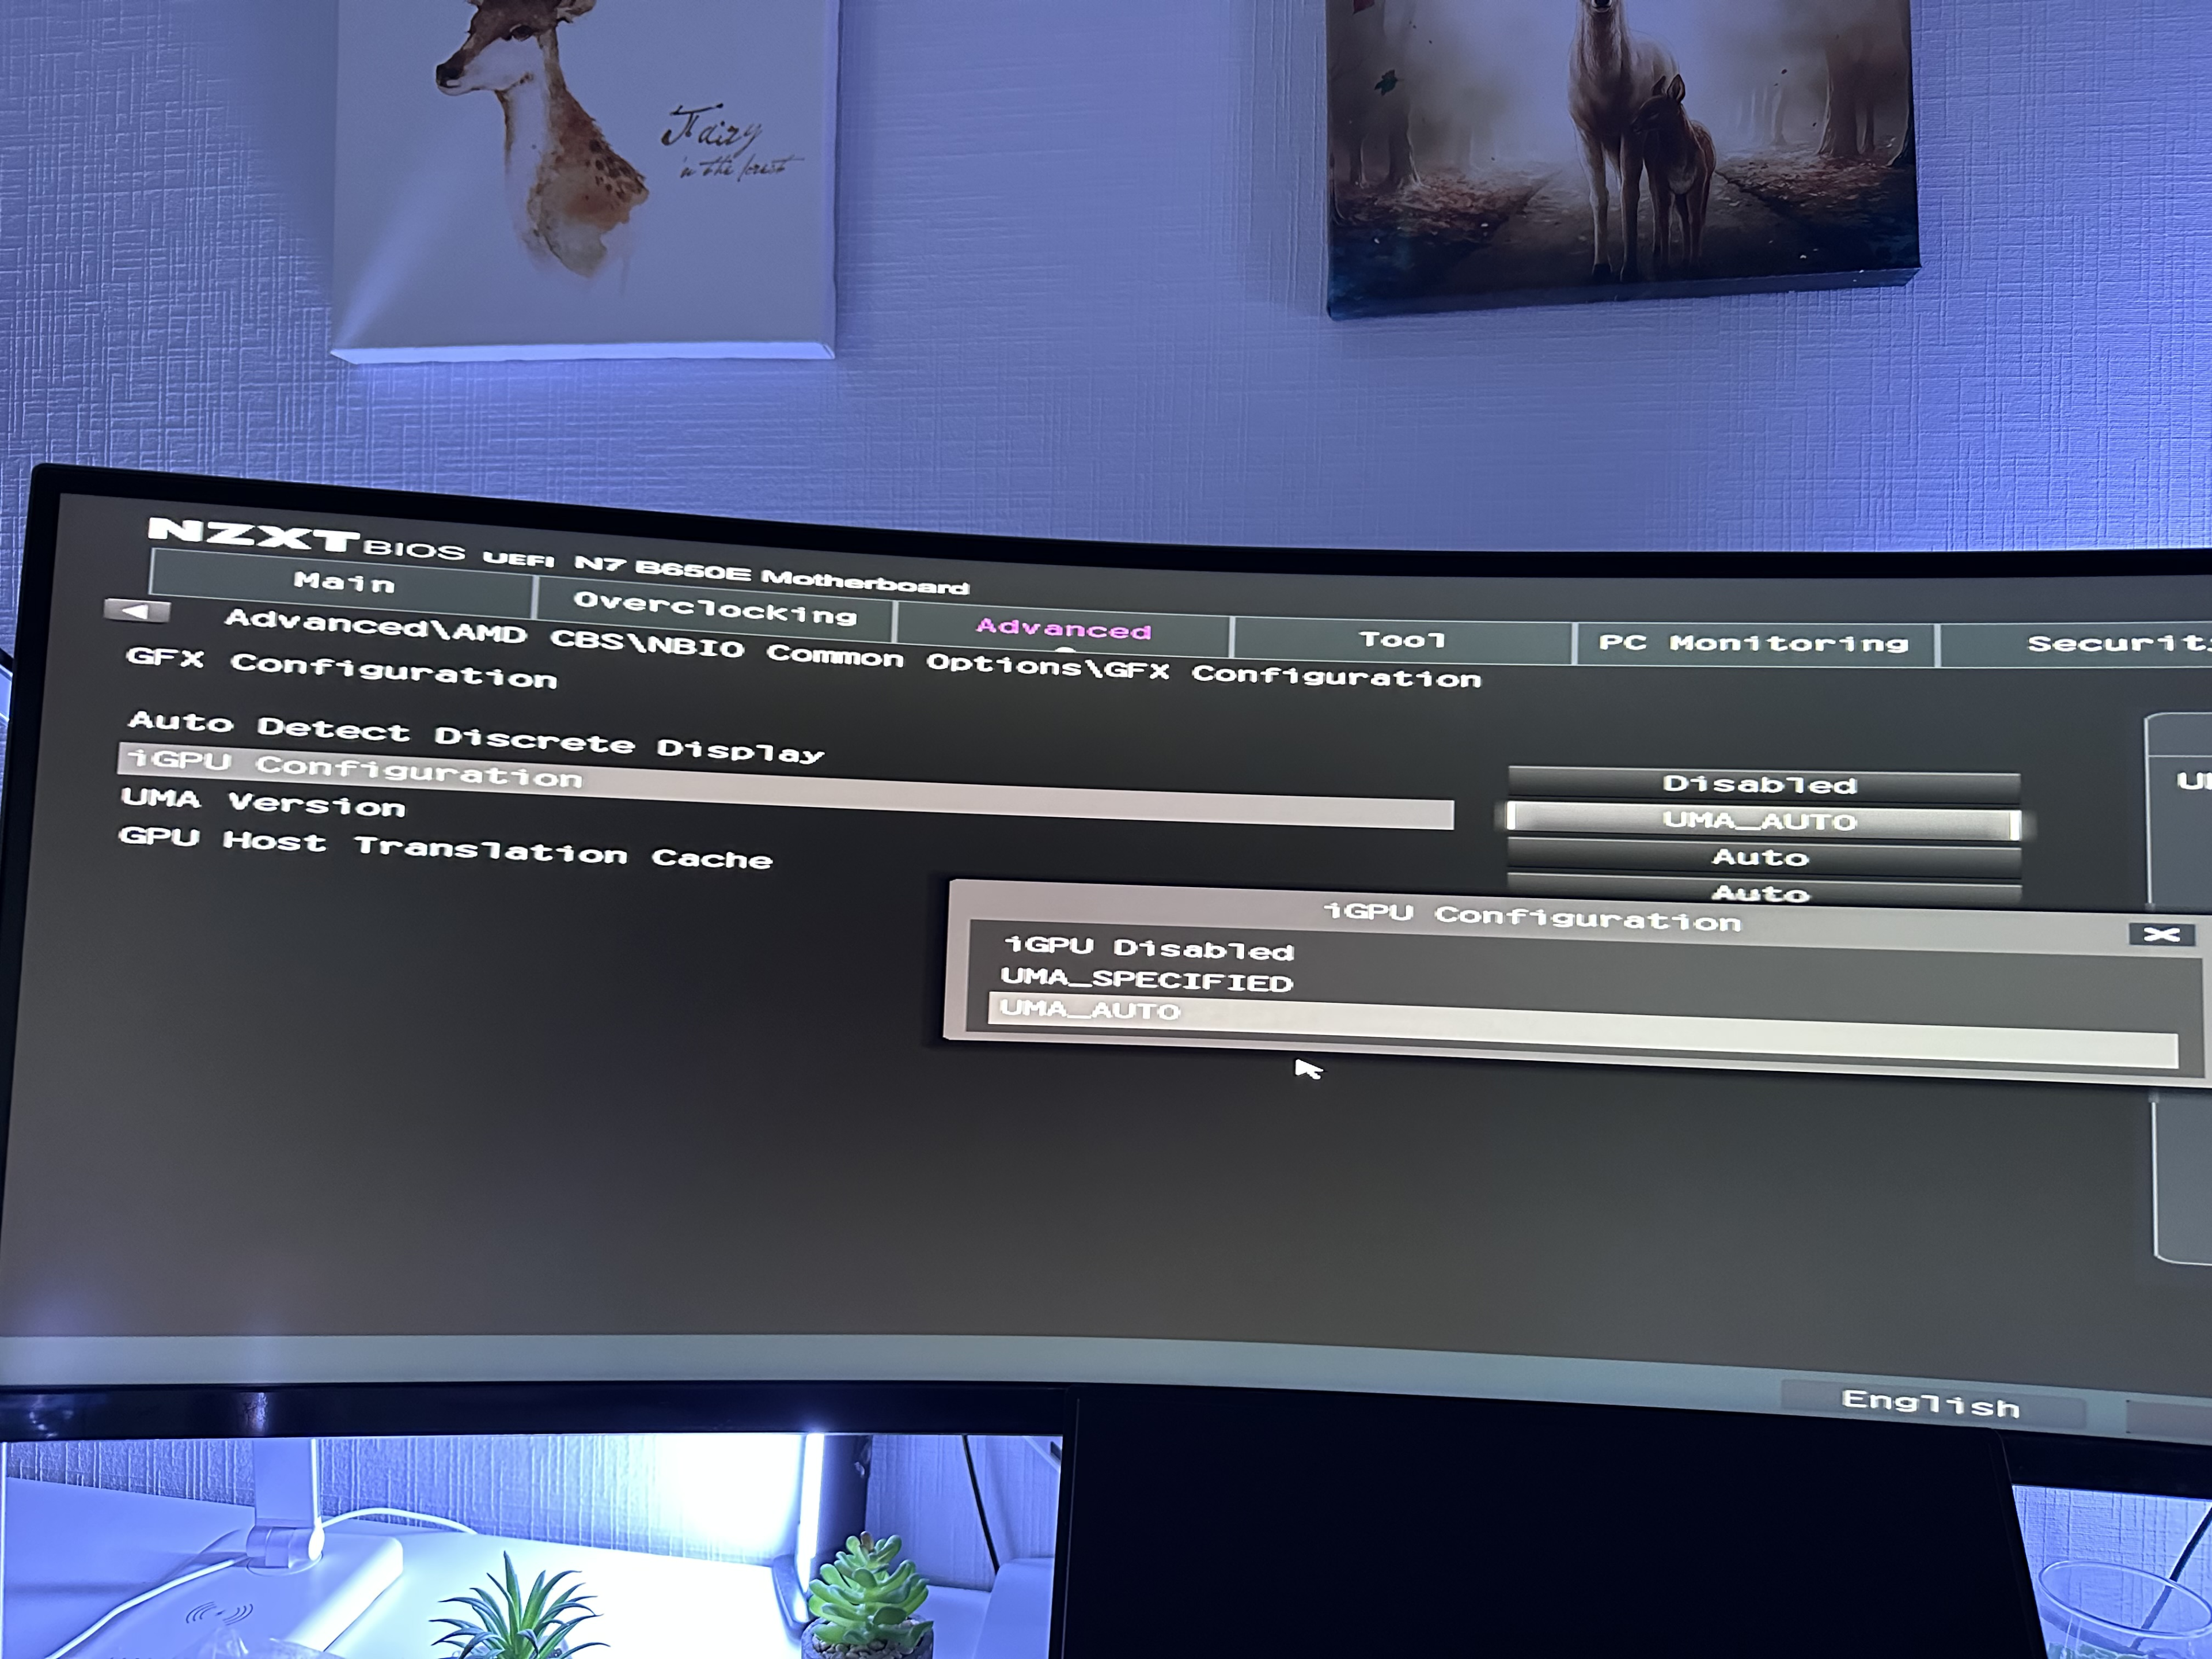Open the PC Monitoring tab

[1753, 643]
